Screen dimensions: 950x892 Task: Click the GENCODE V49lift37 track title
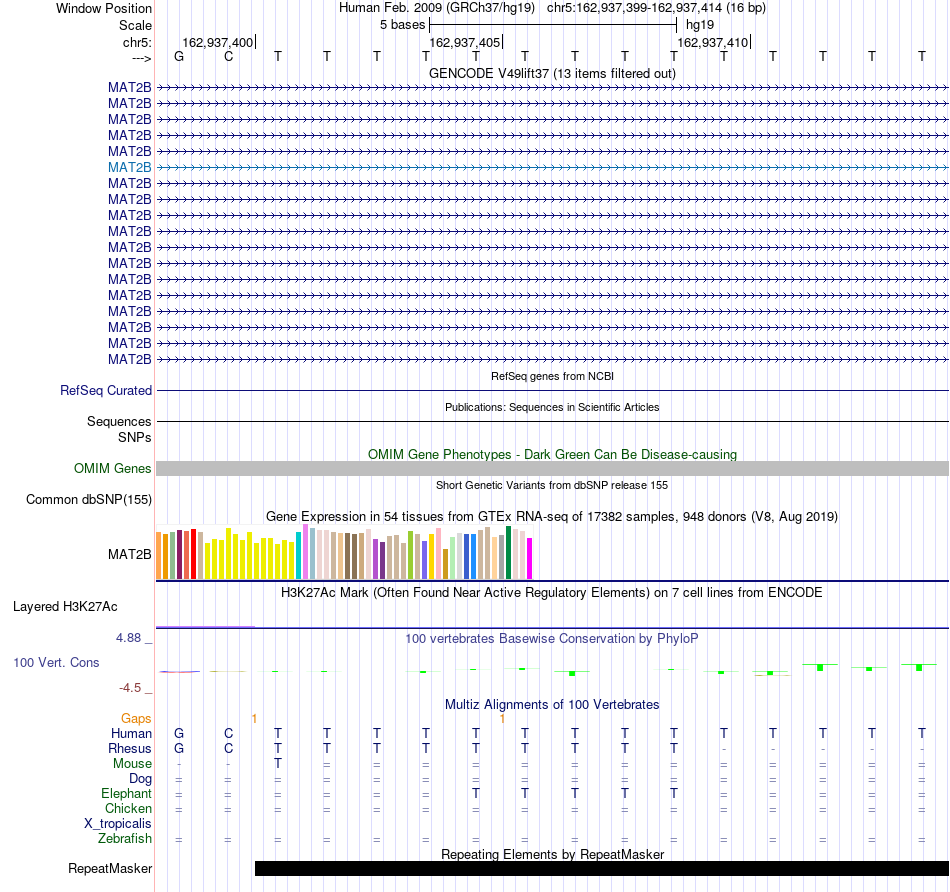(x=552, y=73)
